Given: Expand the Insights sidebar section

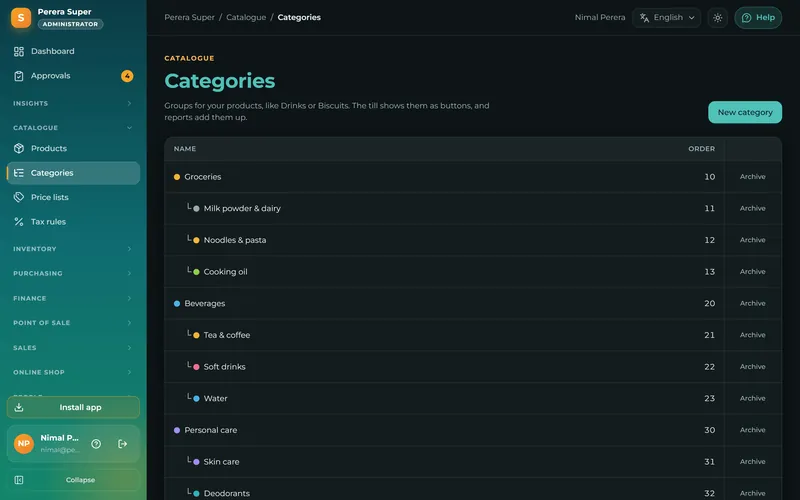Looking at the screenshot, I should pyautogui.click(x=73, y=104).
